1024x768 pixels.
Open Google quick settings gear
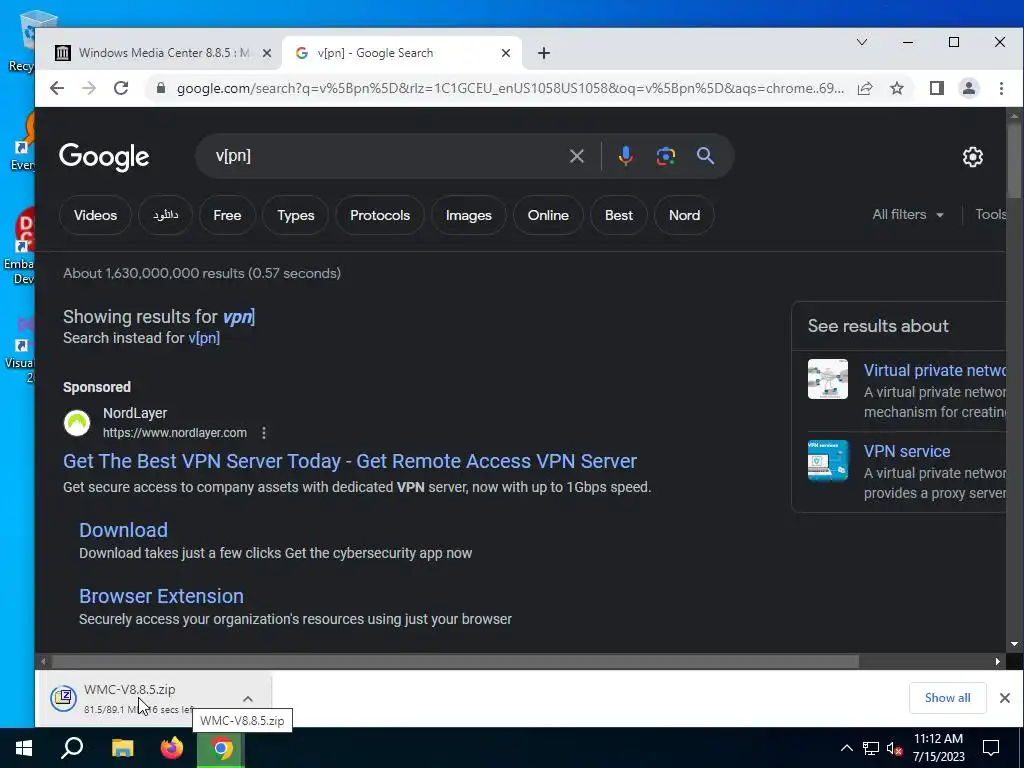(x=972, y=157)
